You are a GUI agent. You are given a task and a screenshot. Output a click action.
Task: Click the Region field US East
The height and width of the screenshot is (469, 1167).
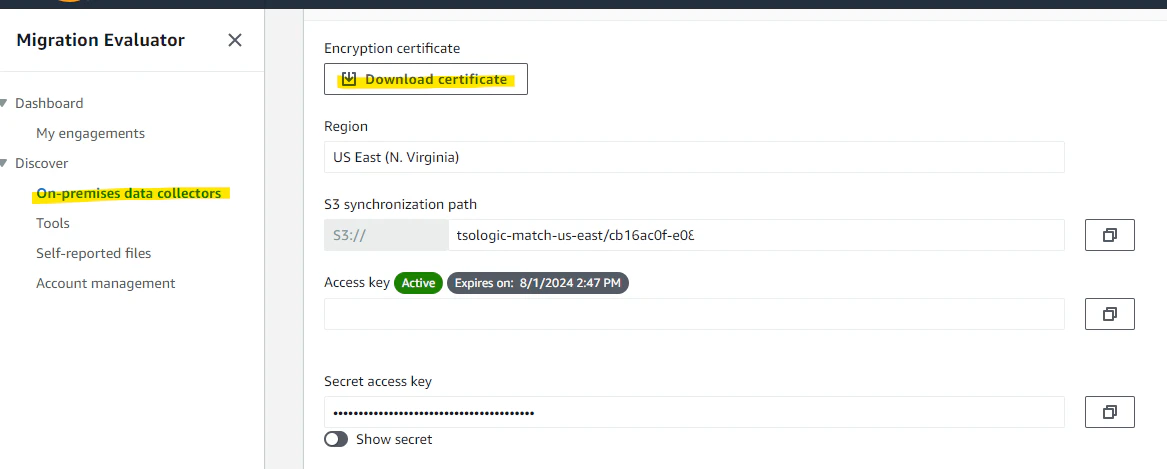tap(694, 157)
